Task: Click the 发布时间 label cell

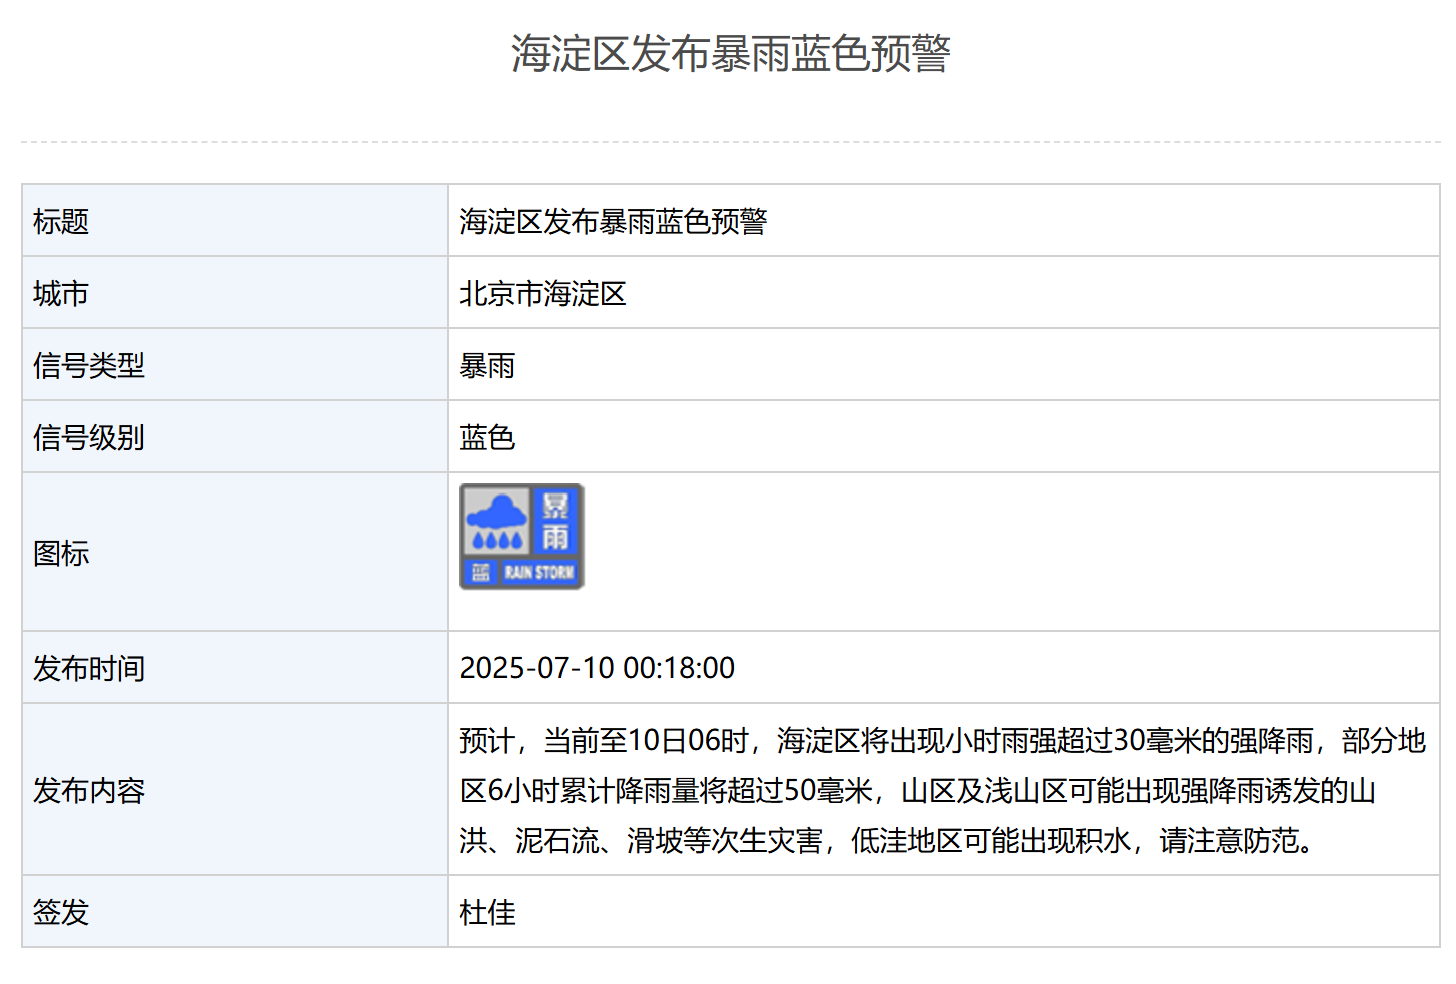Action: coord(235,667)
